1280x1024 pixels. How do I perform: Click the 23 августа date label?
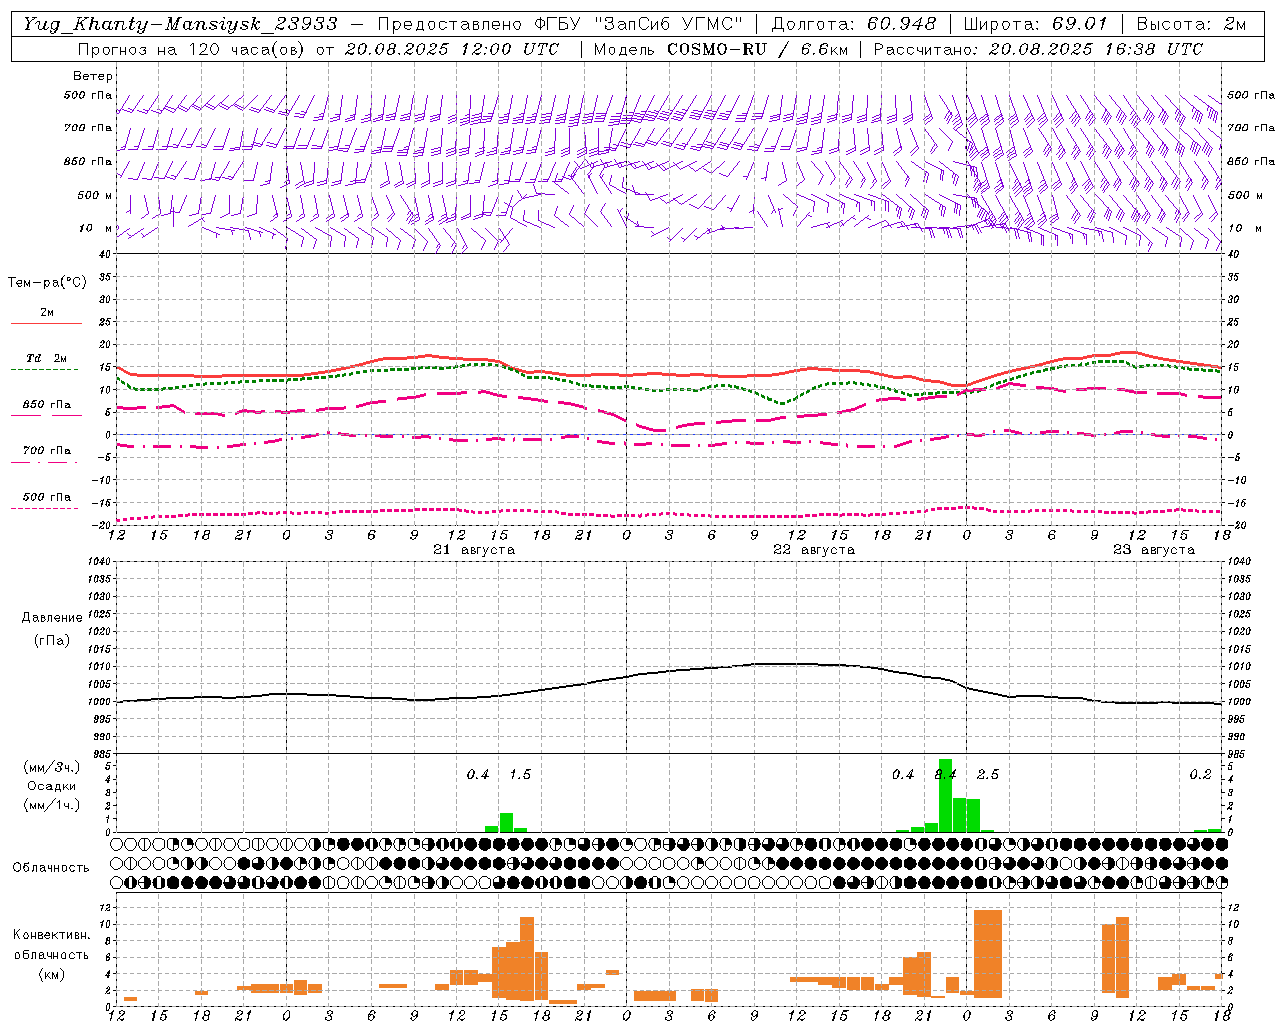1154,550
